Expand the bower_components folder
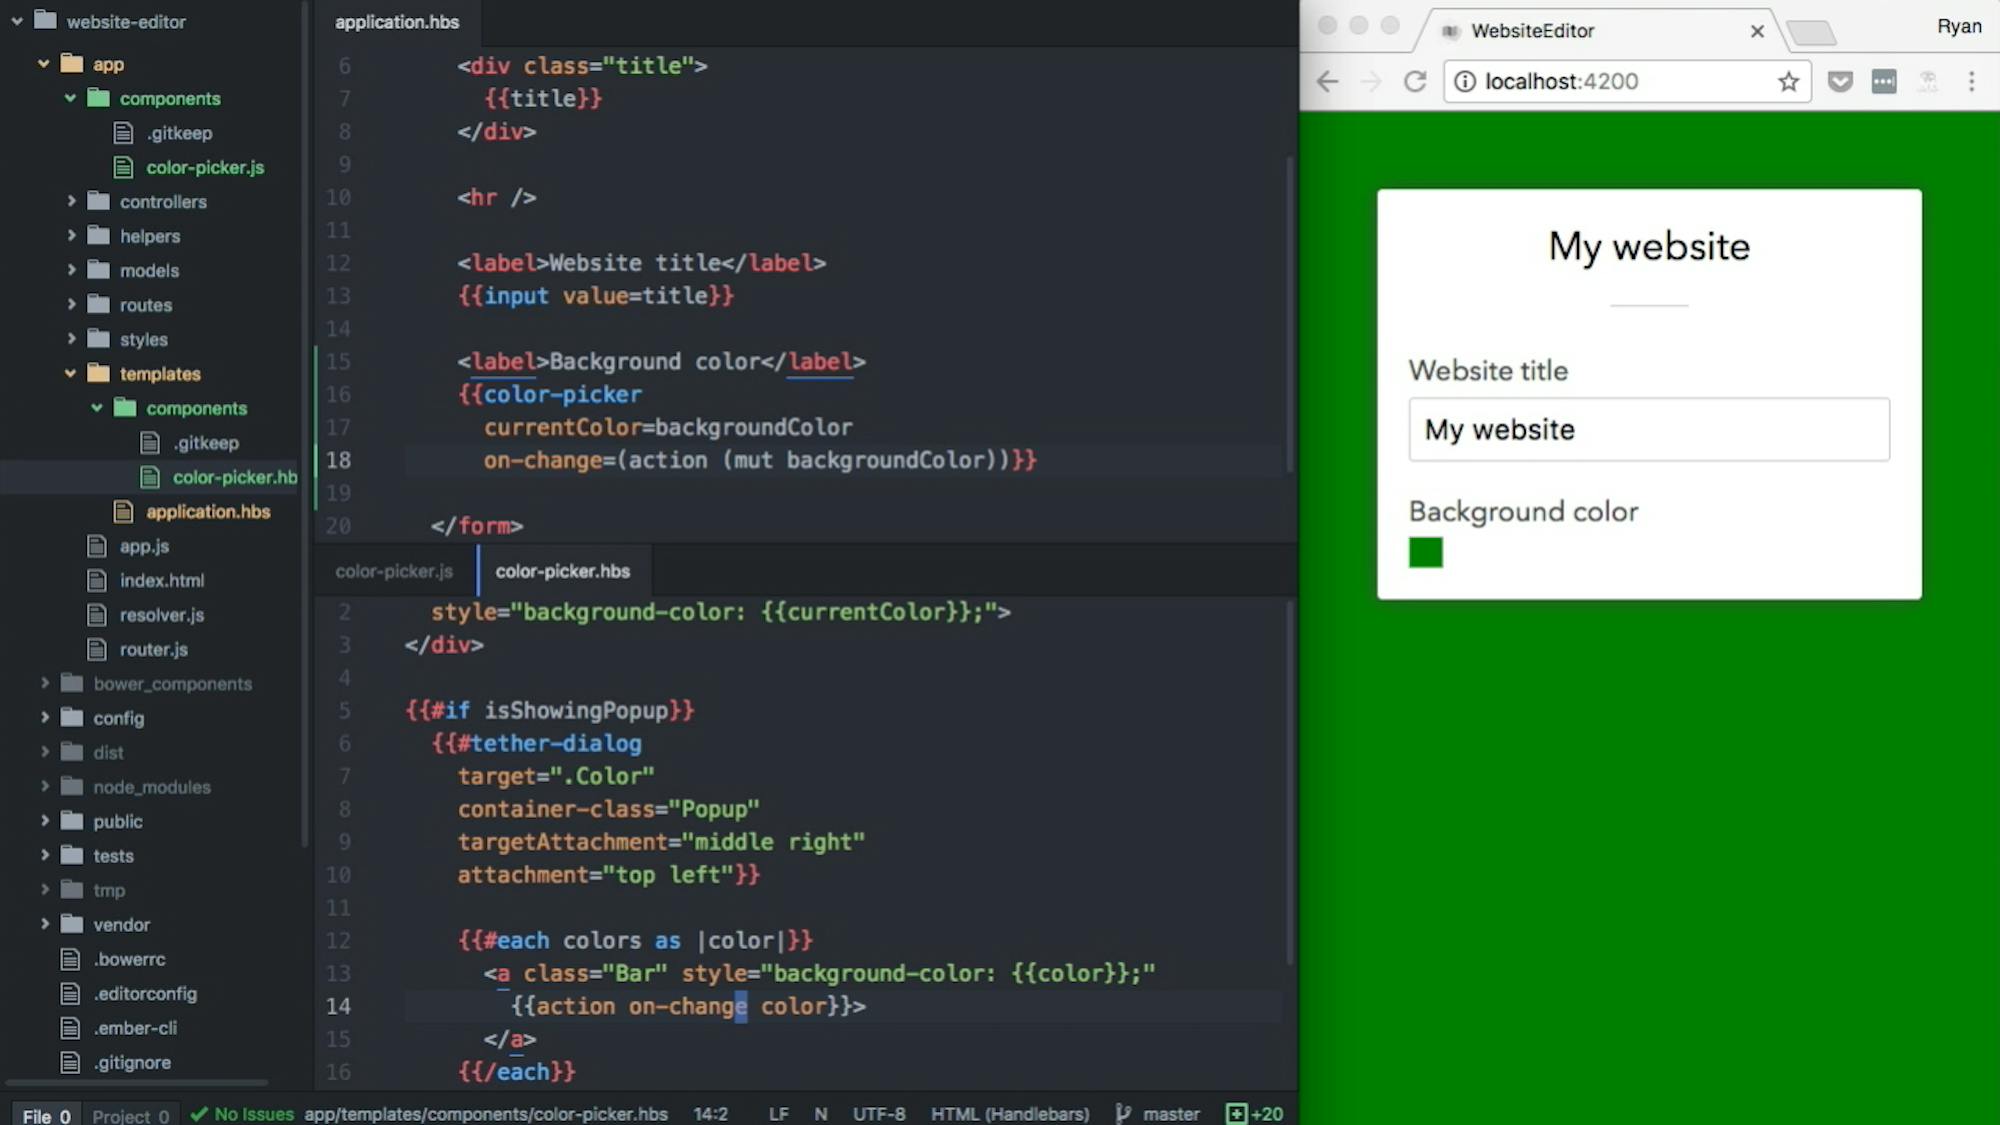The height and width of the screenshot is (1125, 2000). pos(45,683)
